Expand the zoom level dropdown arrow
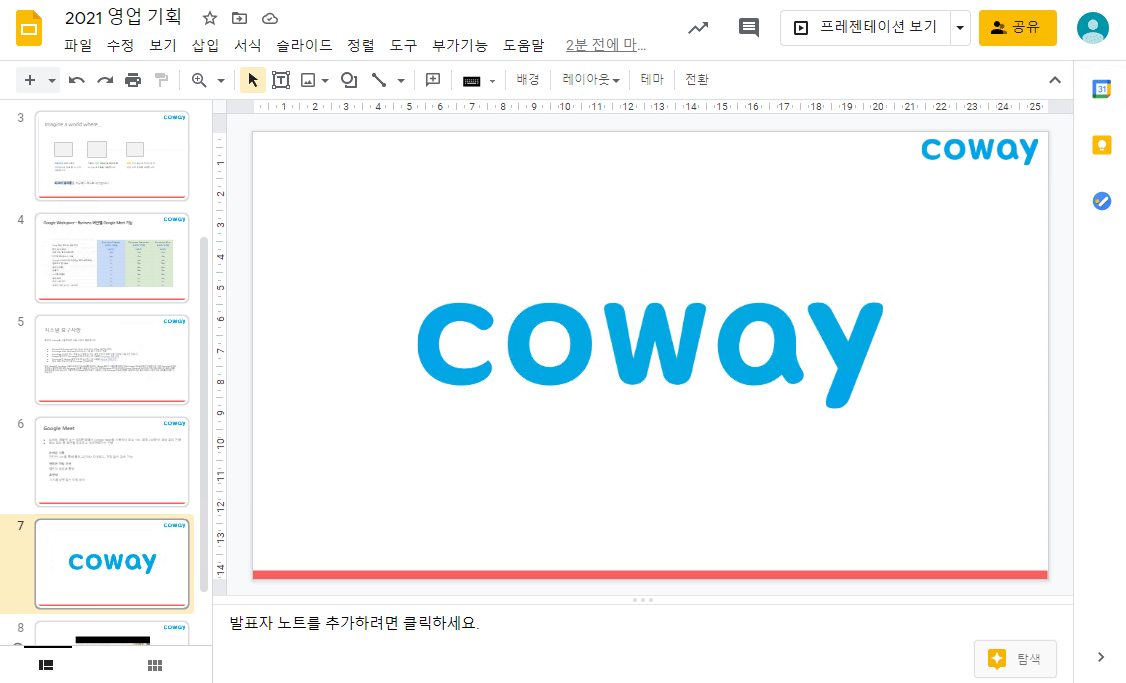 point(220,80)
